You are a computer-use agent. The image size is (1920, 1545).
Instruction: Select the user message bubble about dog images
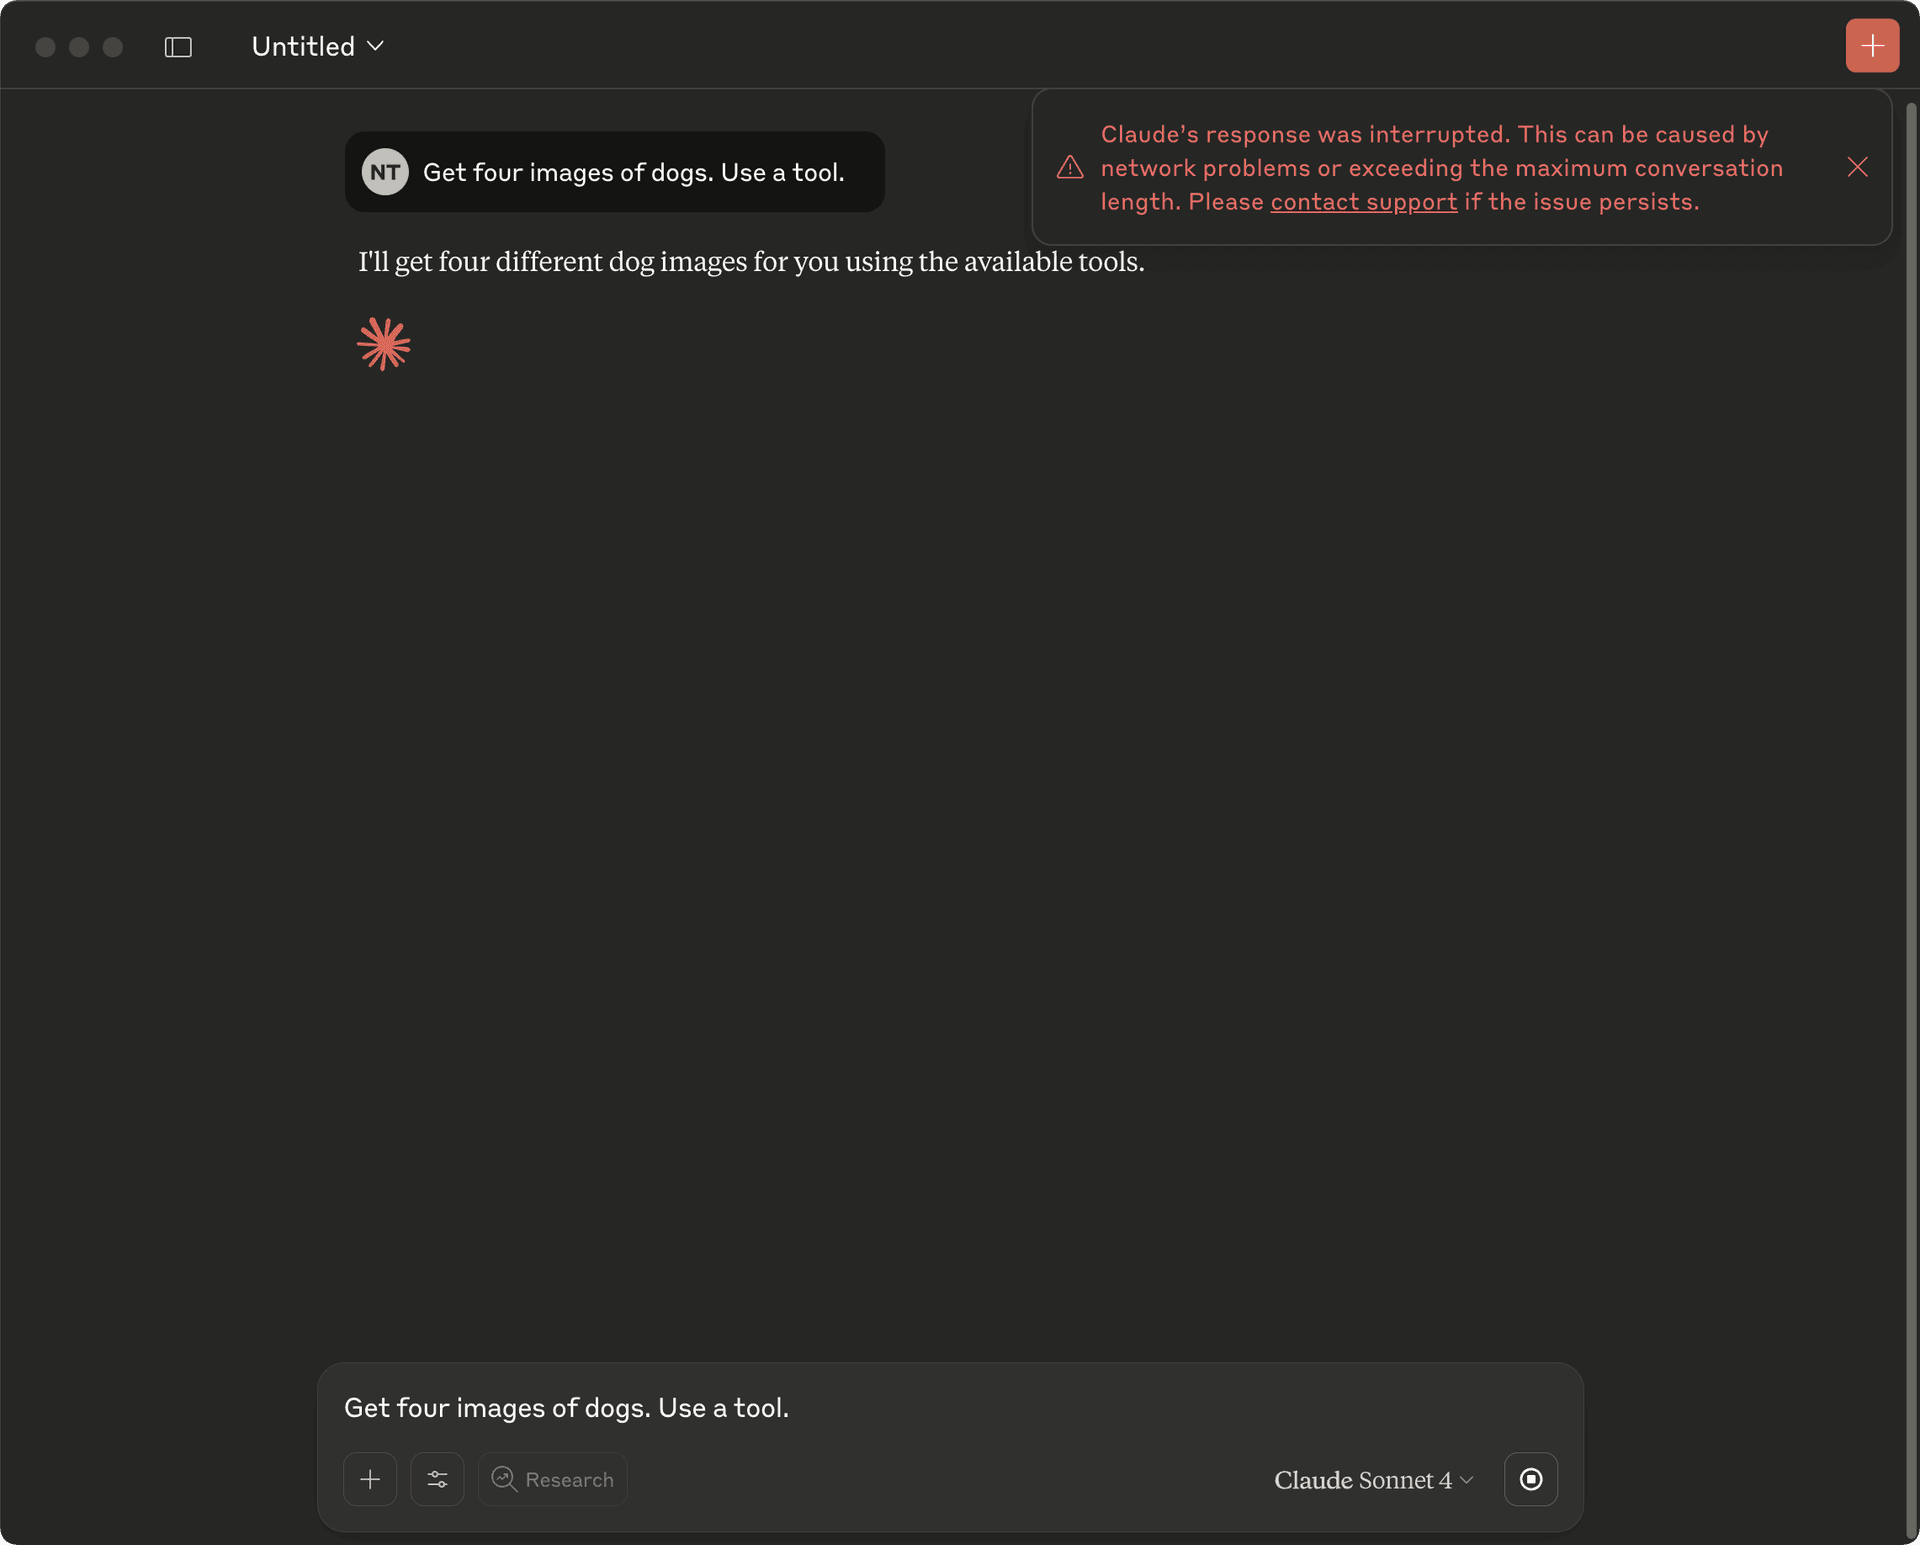tap(633, 171)
